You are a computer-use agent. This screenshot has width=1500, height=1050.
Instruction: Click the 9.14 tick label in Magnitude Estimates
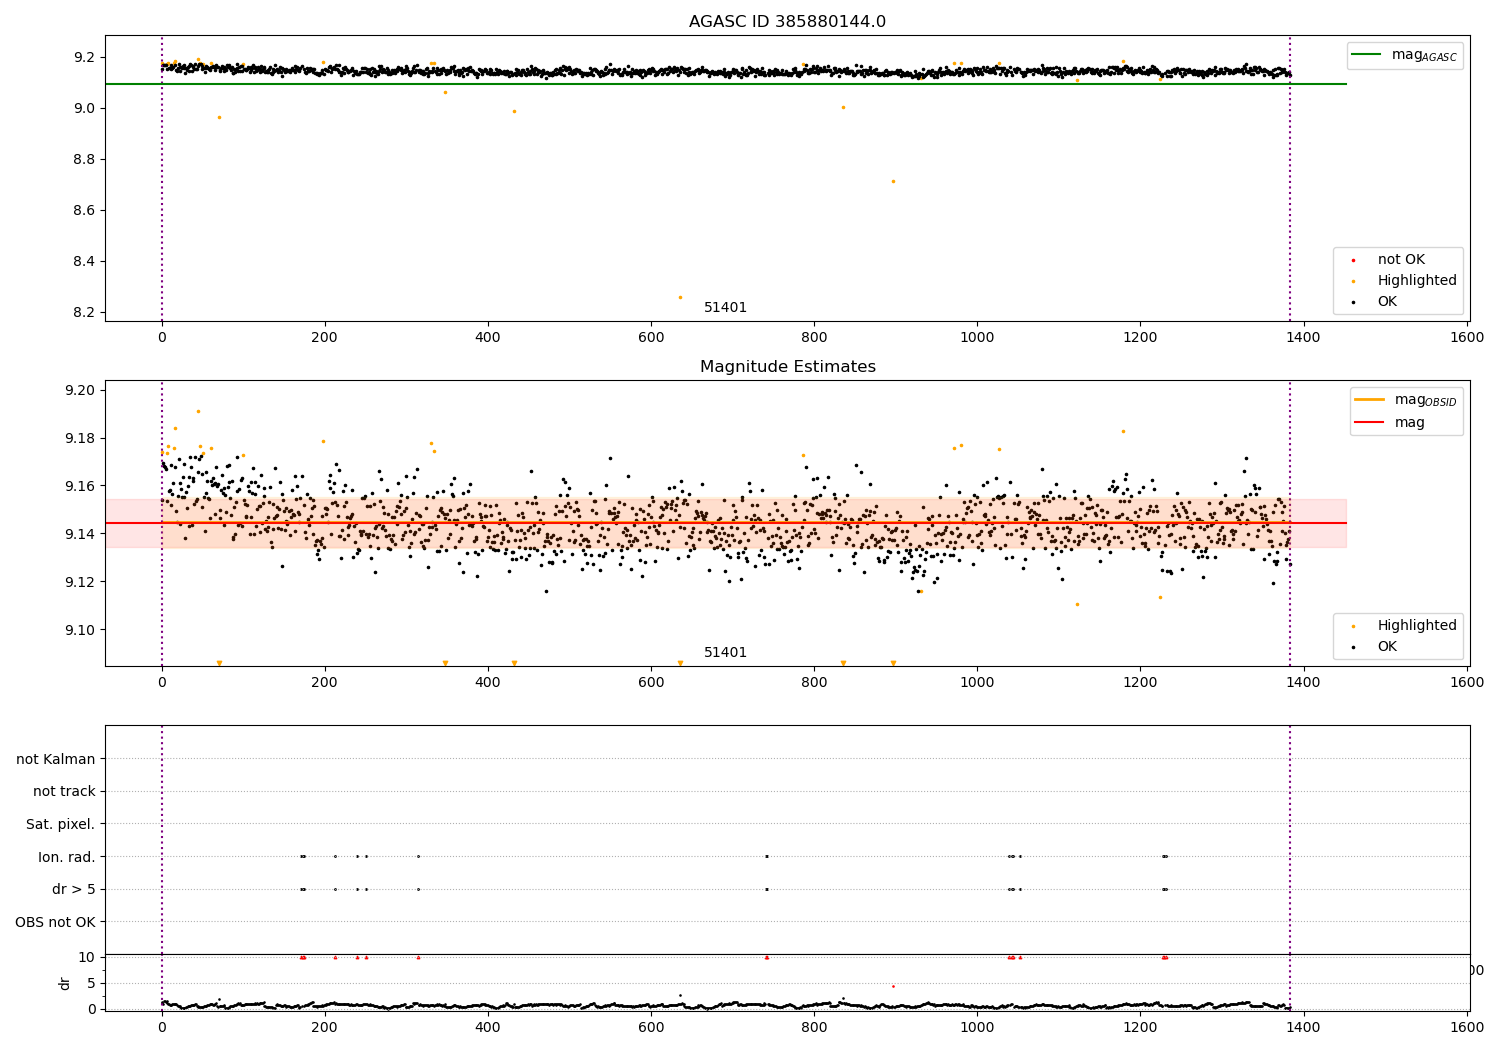point(81,534)
